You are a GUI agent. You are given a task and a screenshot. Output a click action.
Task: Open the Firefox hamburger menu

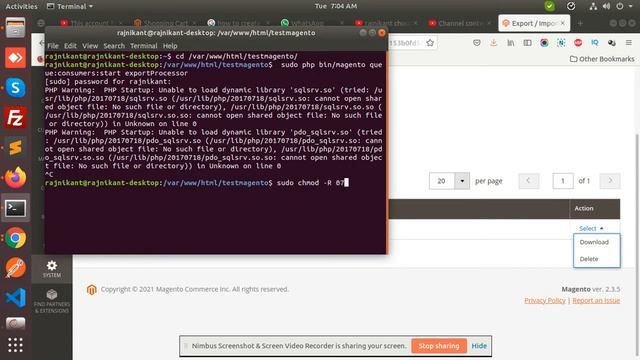629,42
